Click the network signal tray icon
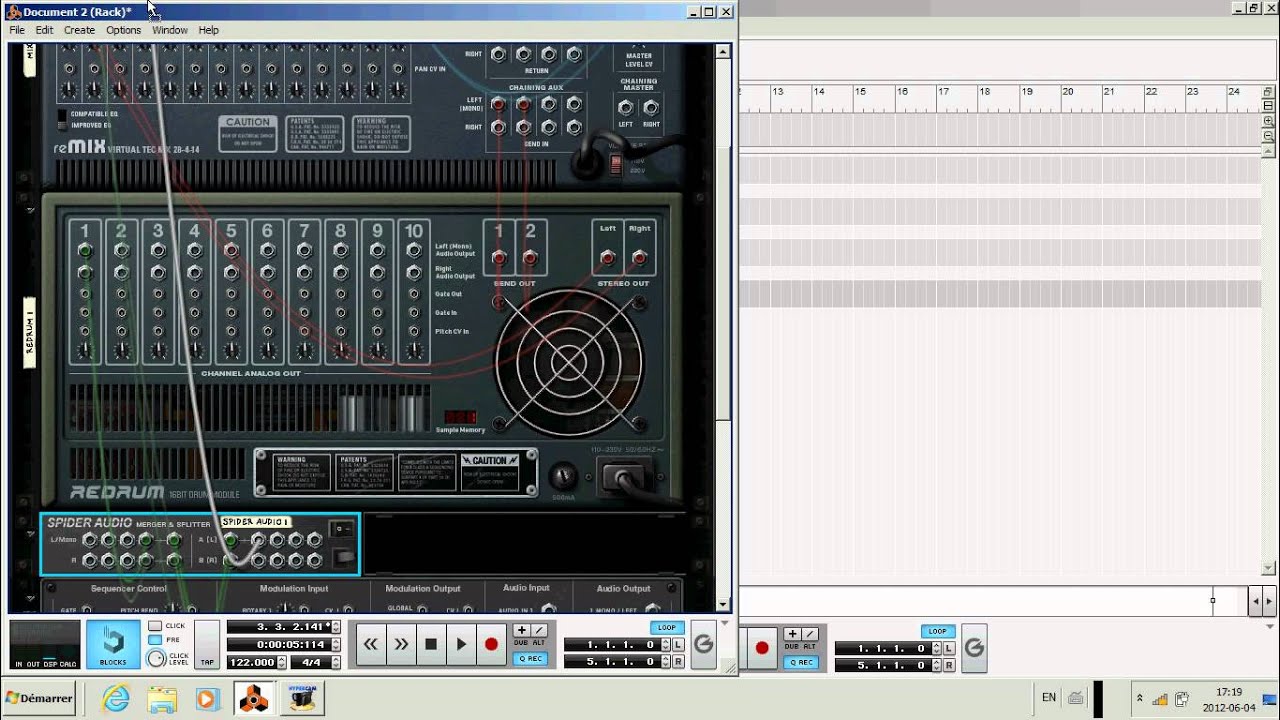1280x720 pixels. 1160,699
